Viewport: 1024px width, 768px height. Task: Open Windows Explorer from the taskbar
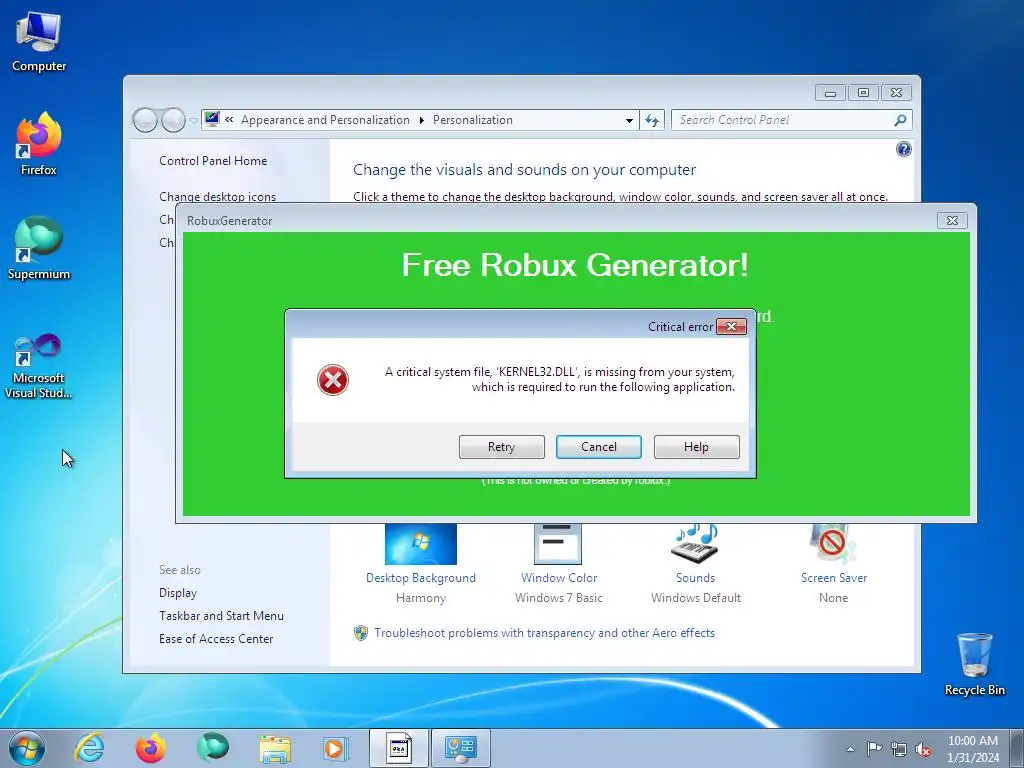(275, 749)
